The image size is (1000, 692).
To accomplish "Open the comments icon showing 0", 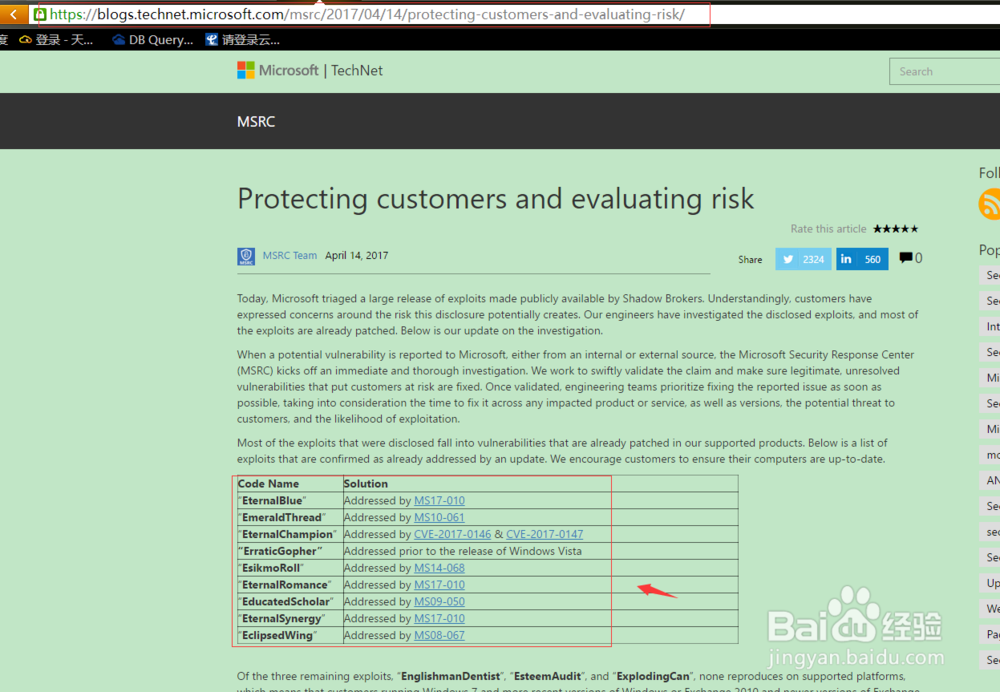I will [910, 258].
